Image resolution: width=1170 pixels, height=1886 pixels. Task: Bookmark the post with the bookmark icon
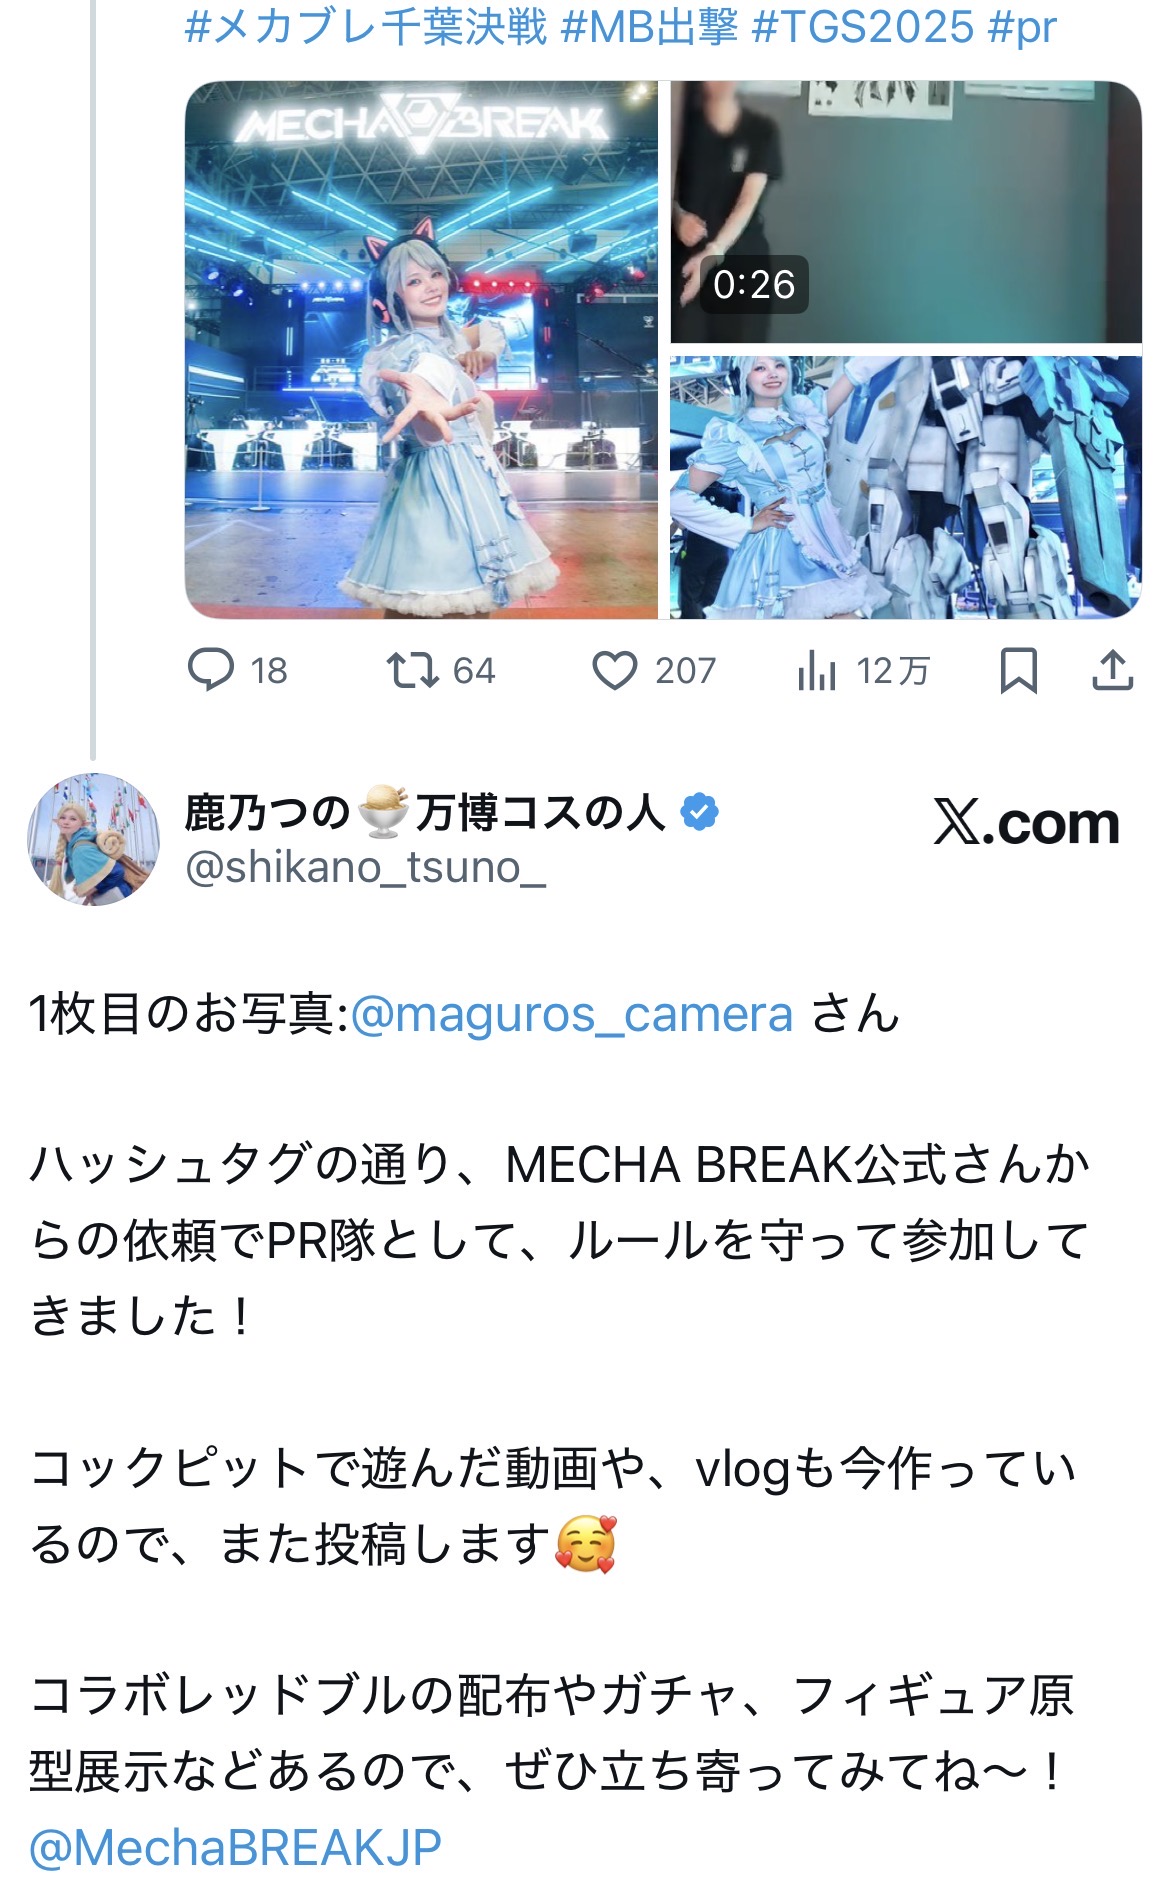point(1018,671)
